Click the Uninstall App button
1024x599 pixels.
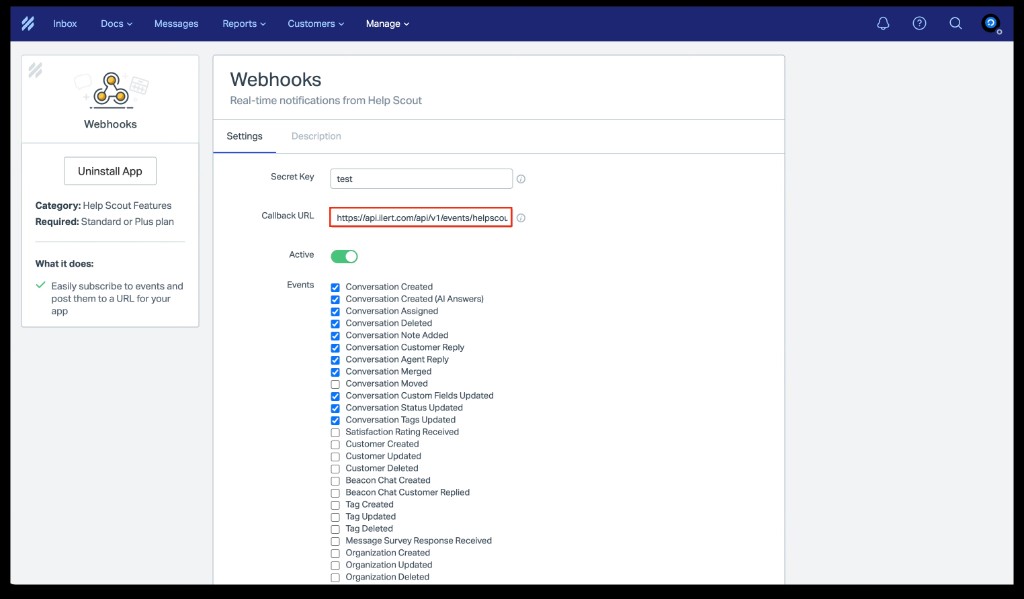coord(110,171)
